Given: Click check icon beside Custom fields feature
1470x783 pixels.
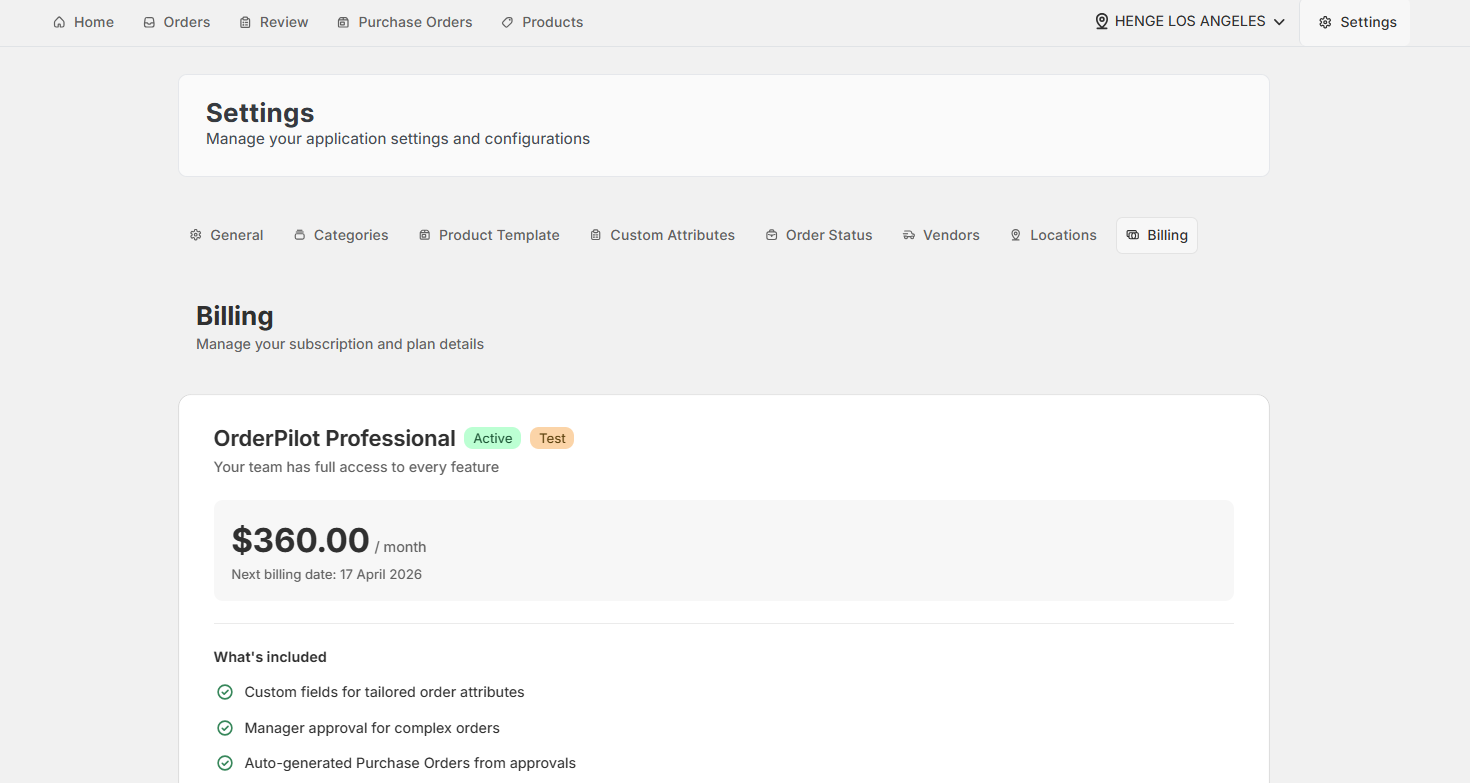Looking at the screenshot, I should [225, 692].
